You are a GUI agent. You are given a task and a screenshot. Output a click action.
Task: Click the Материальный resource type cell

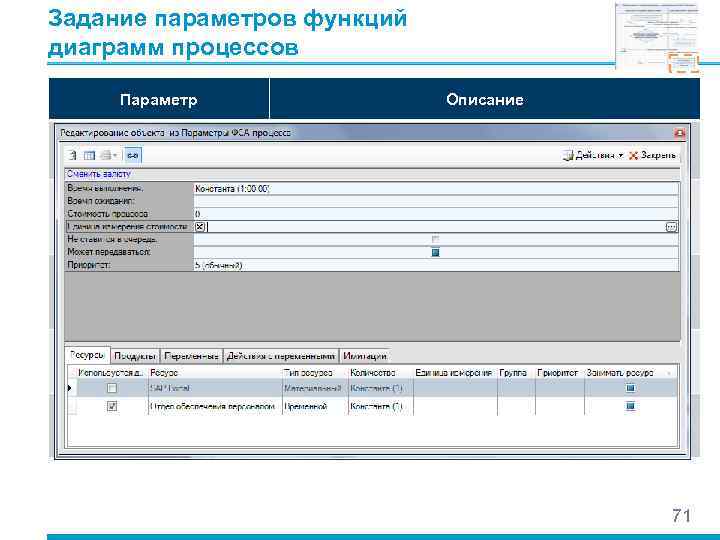click(315, 388)
